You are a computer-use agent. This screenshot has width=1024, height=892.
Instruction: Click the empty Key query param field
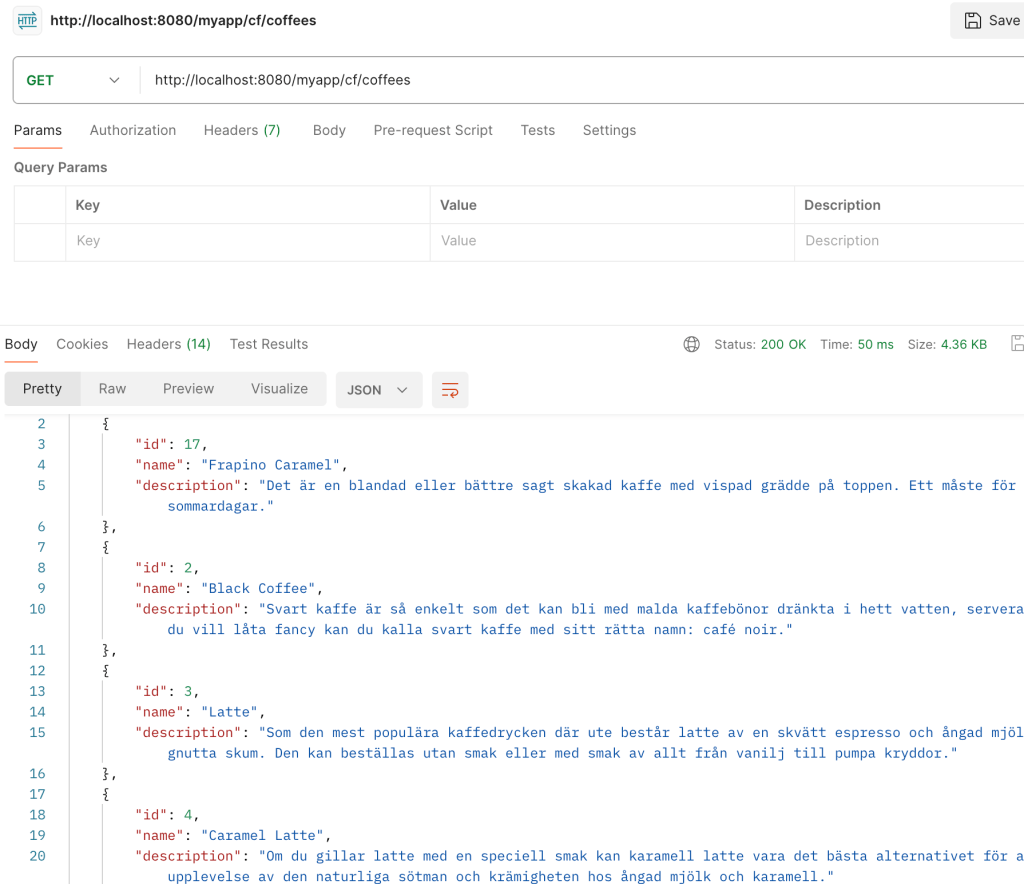pos(247,241)
